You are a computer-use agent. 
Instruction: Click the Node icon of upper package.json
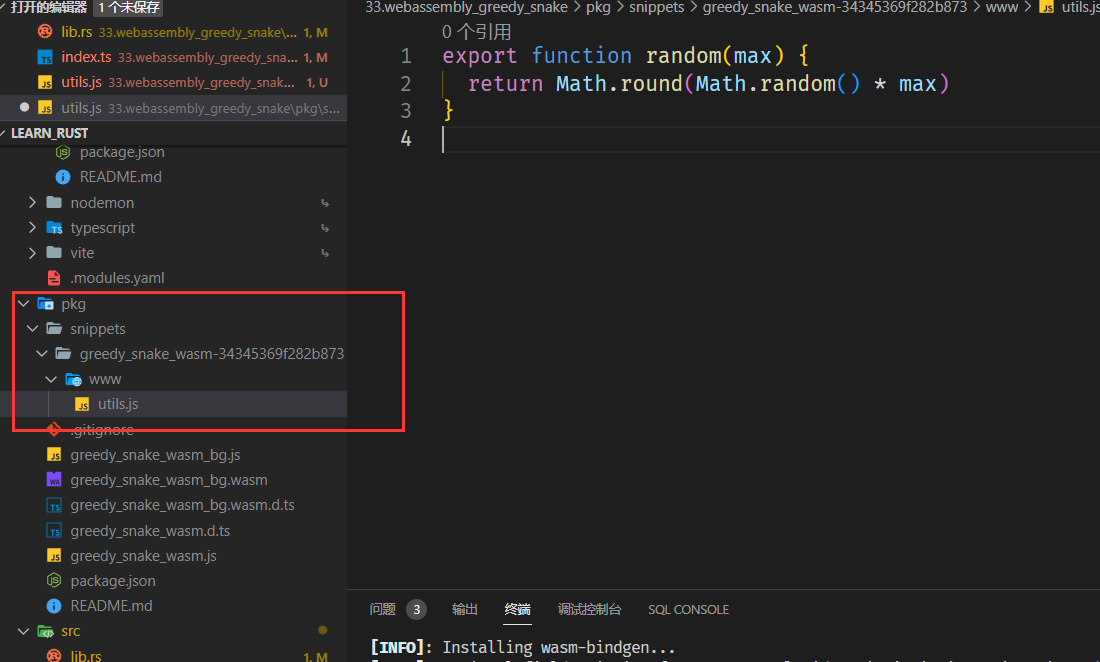point(62,152)
